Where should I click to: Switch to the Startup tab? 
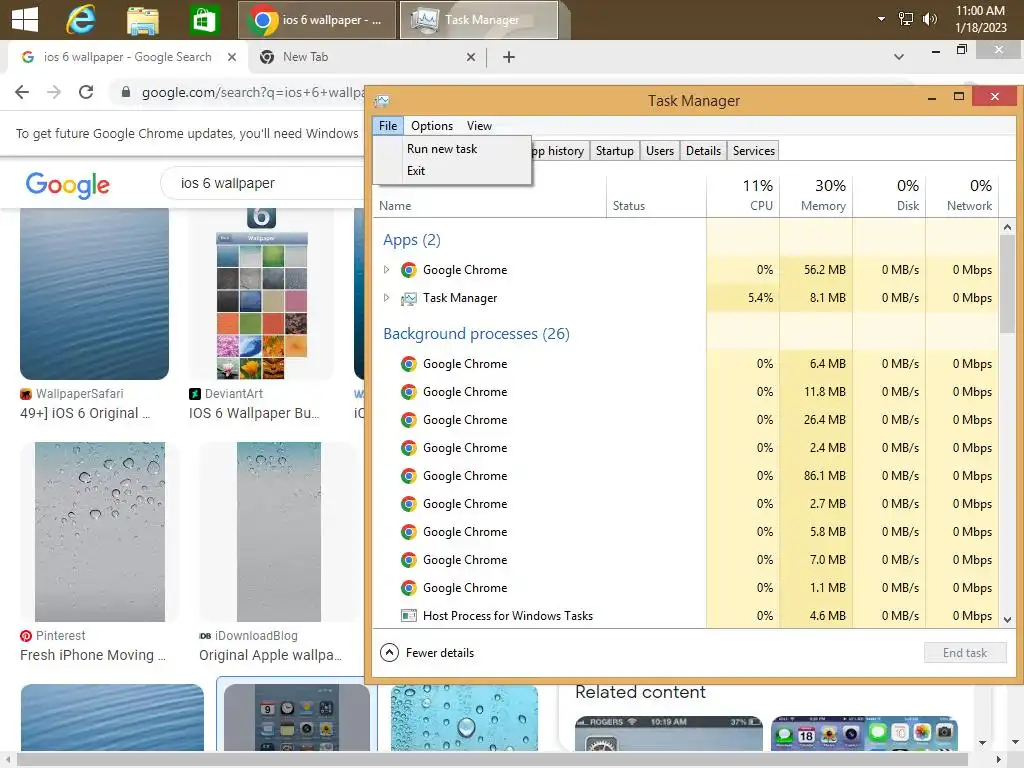pyautogui.click(x=615, y=151)
